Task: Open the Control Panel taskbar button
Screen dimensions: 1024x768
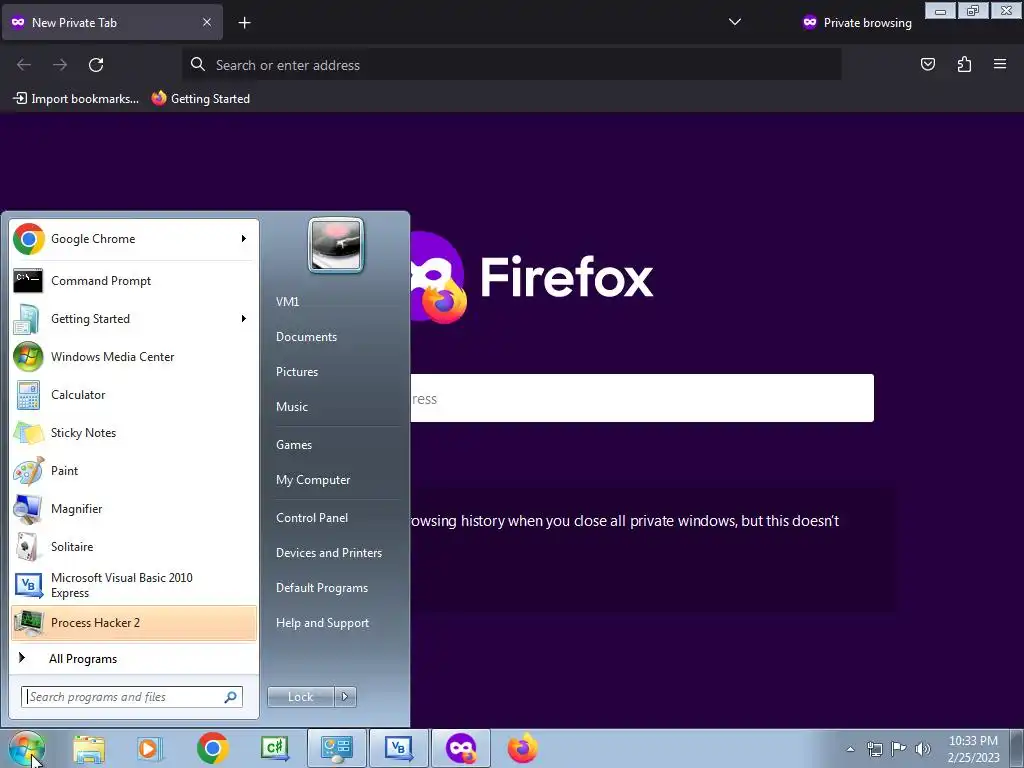Action: pos(336,748)
